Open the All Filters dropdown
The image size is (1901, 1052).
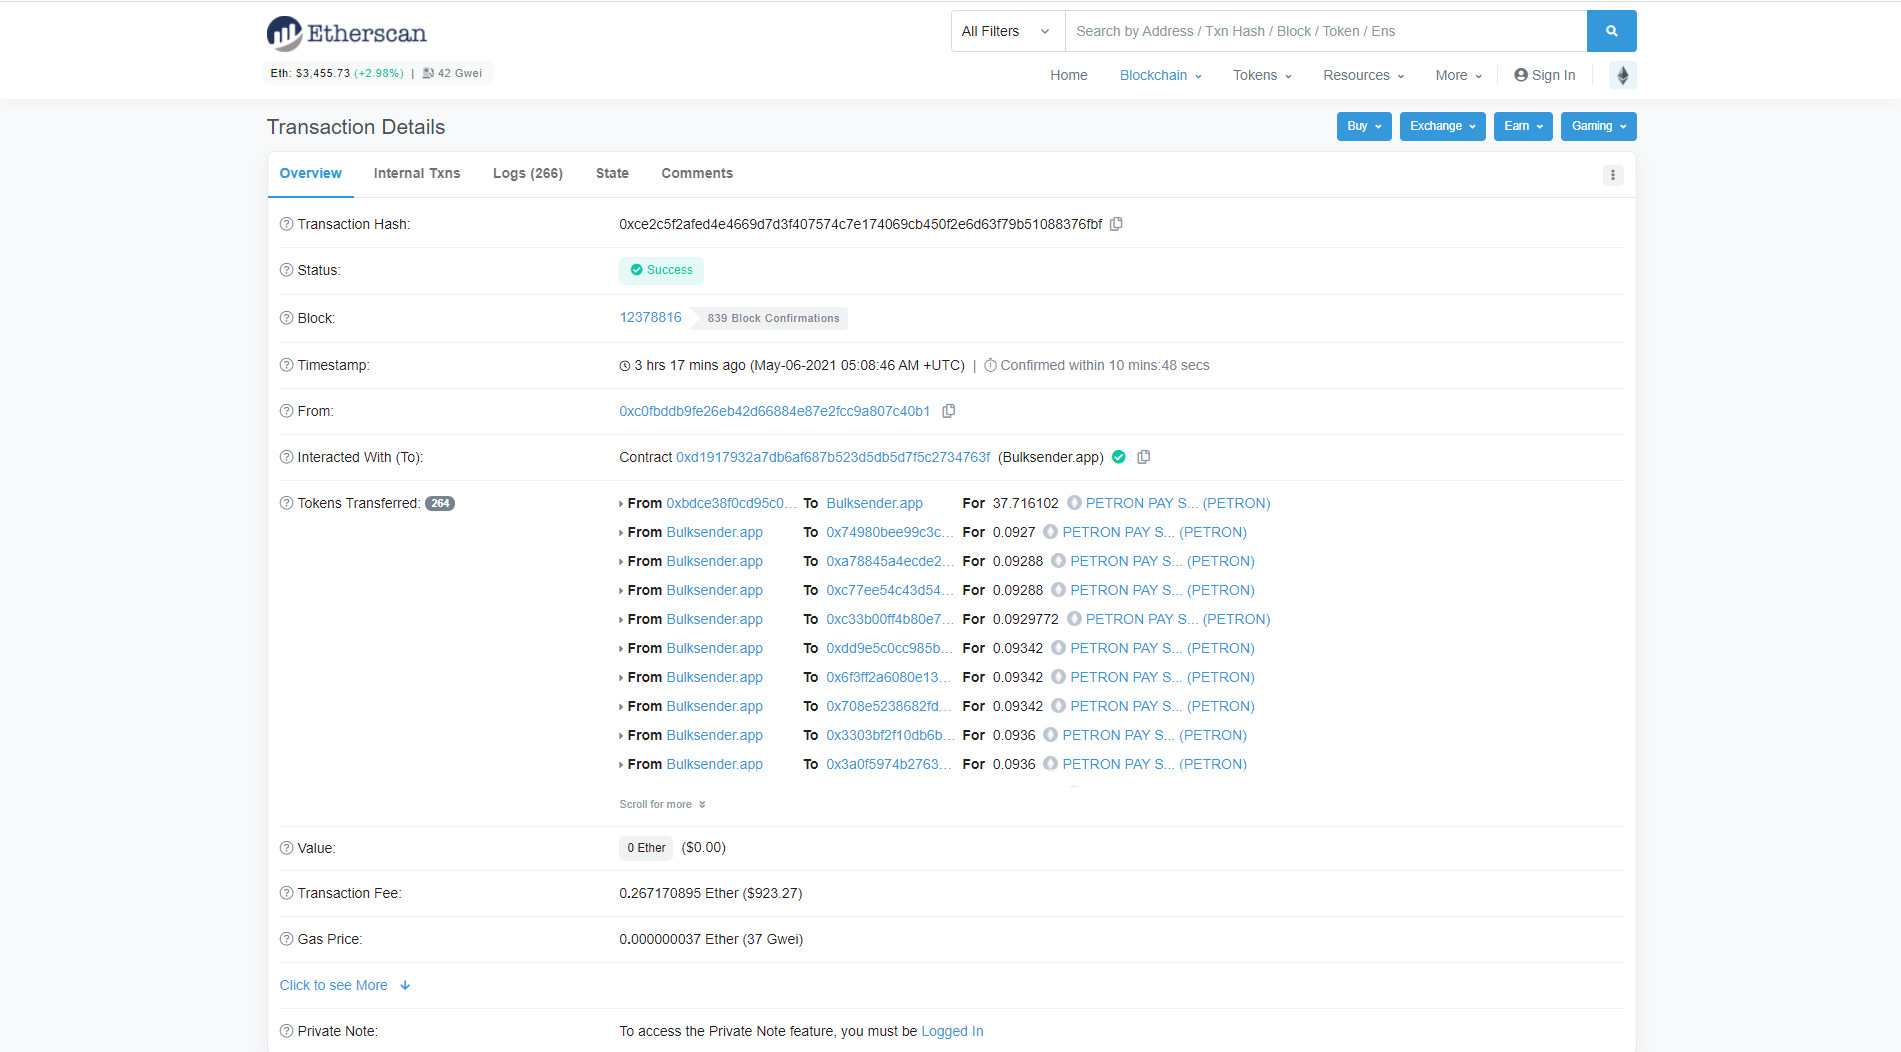click(1006, 31)
